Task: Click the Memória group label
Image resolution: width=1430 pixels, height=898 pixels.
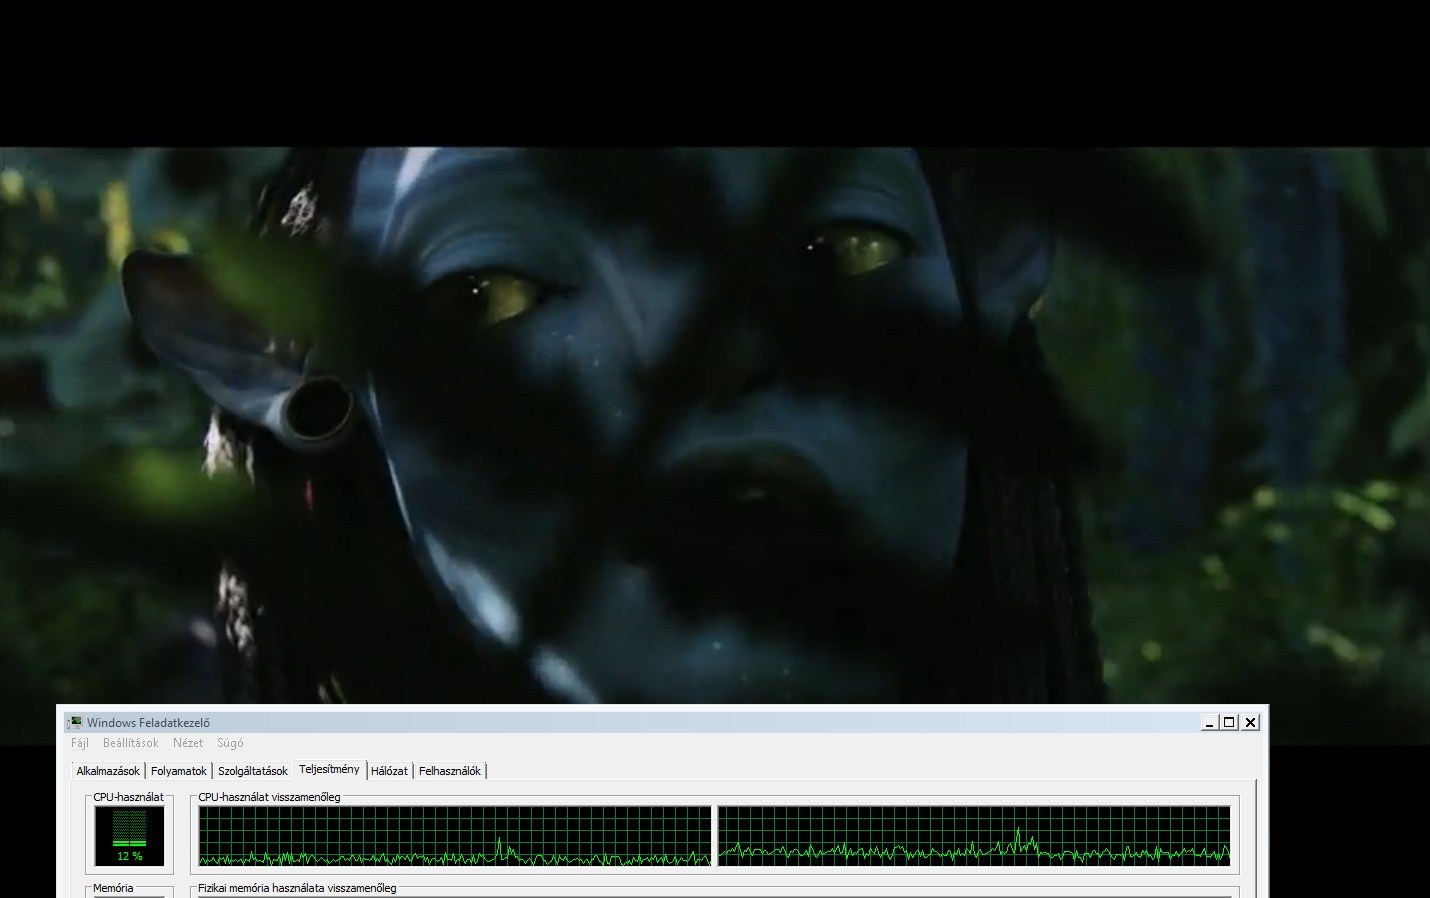Action: coord(113,888)
